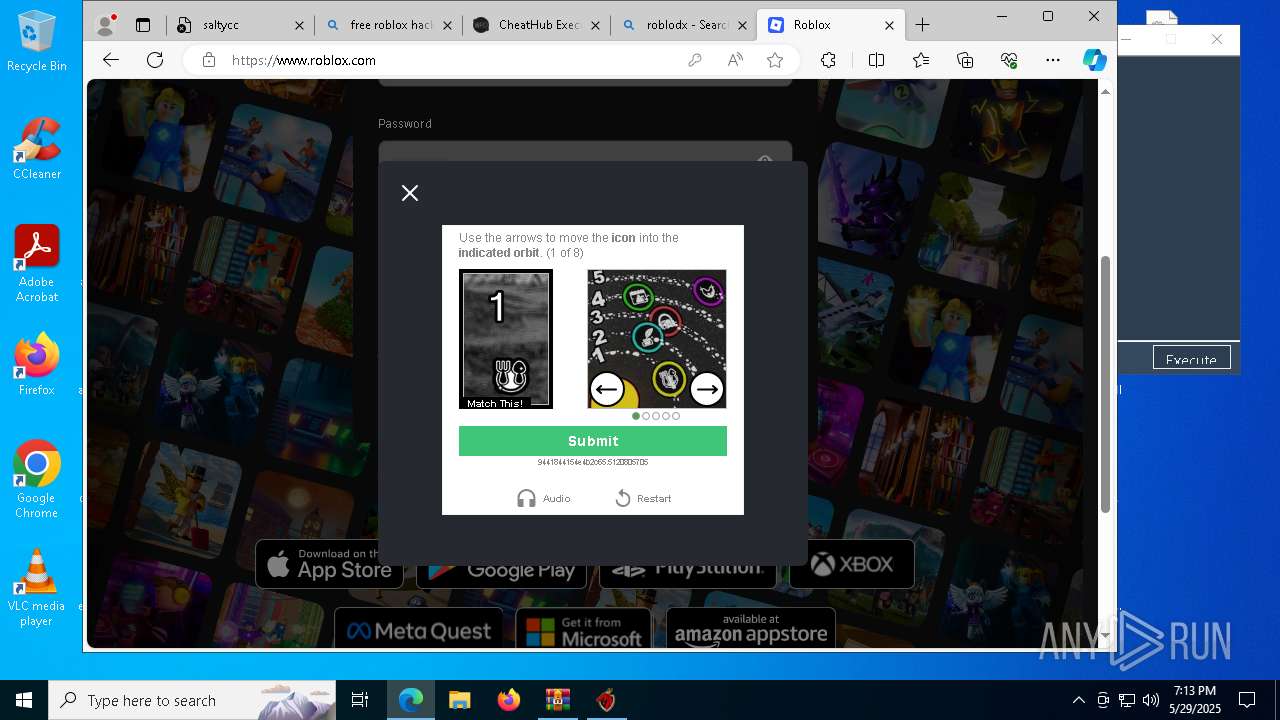This screenshot has width=1280, height=720.
Task: Open File Explorer from taskbar
Action: 459,700
